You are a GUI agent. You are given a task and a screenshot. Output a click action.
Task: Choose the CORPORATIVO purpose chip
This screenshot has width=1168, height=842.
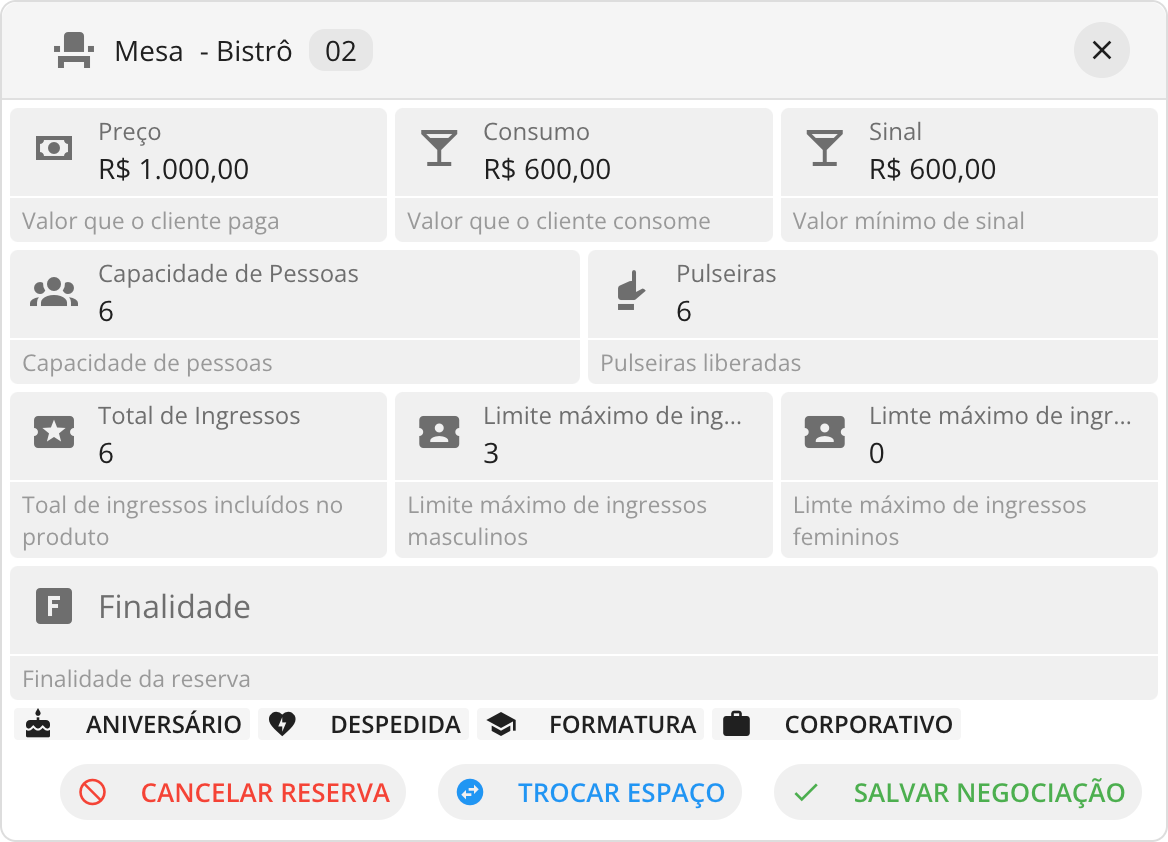837,724
